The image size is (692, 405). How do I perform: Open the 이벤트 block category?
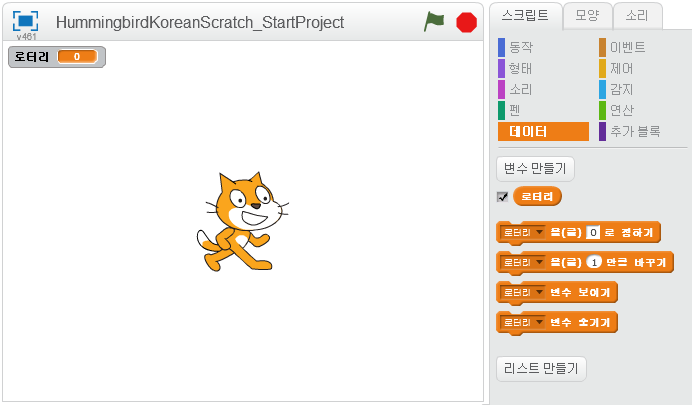click(x=627, y=47)
